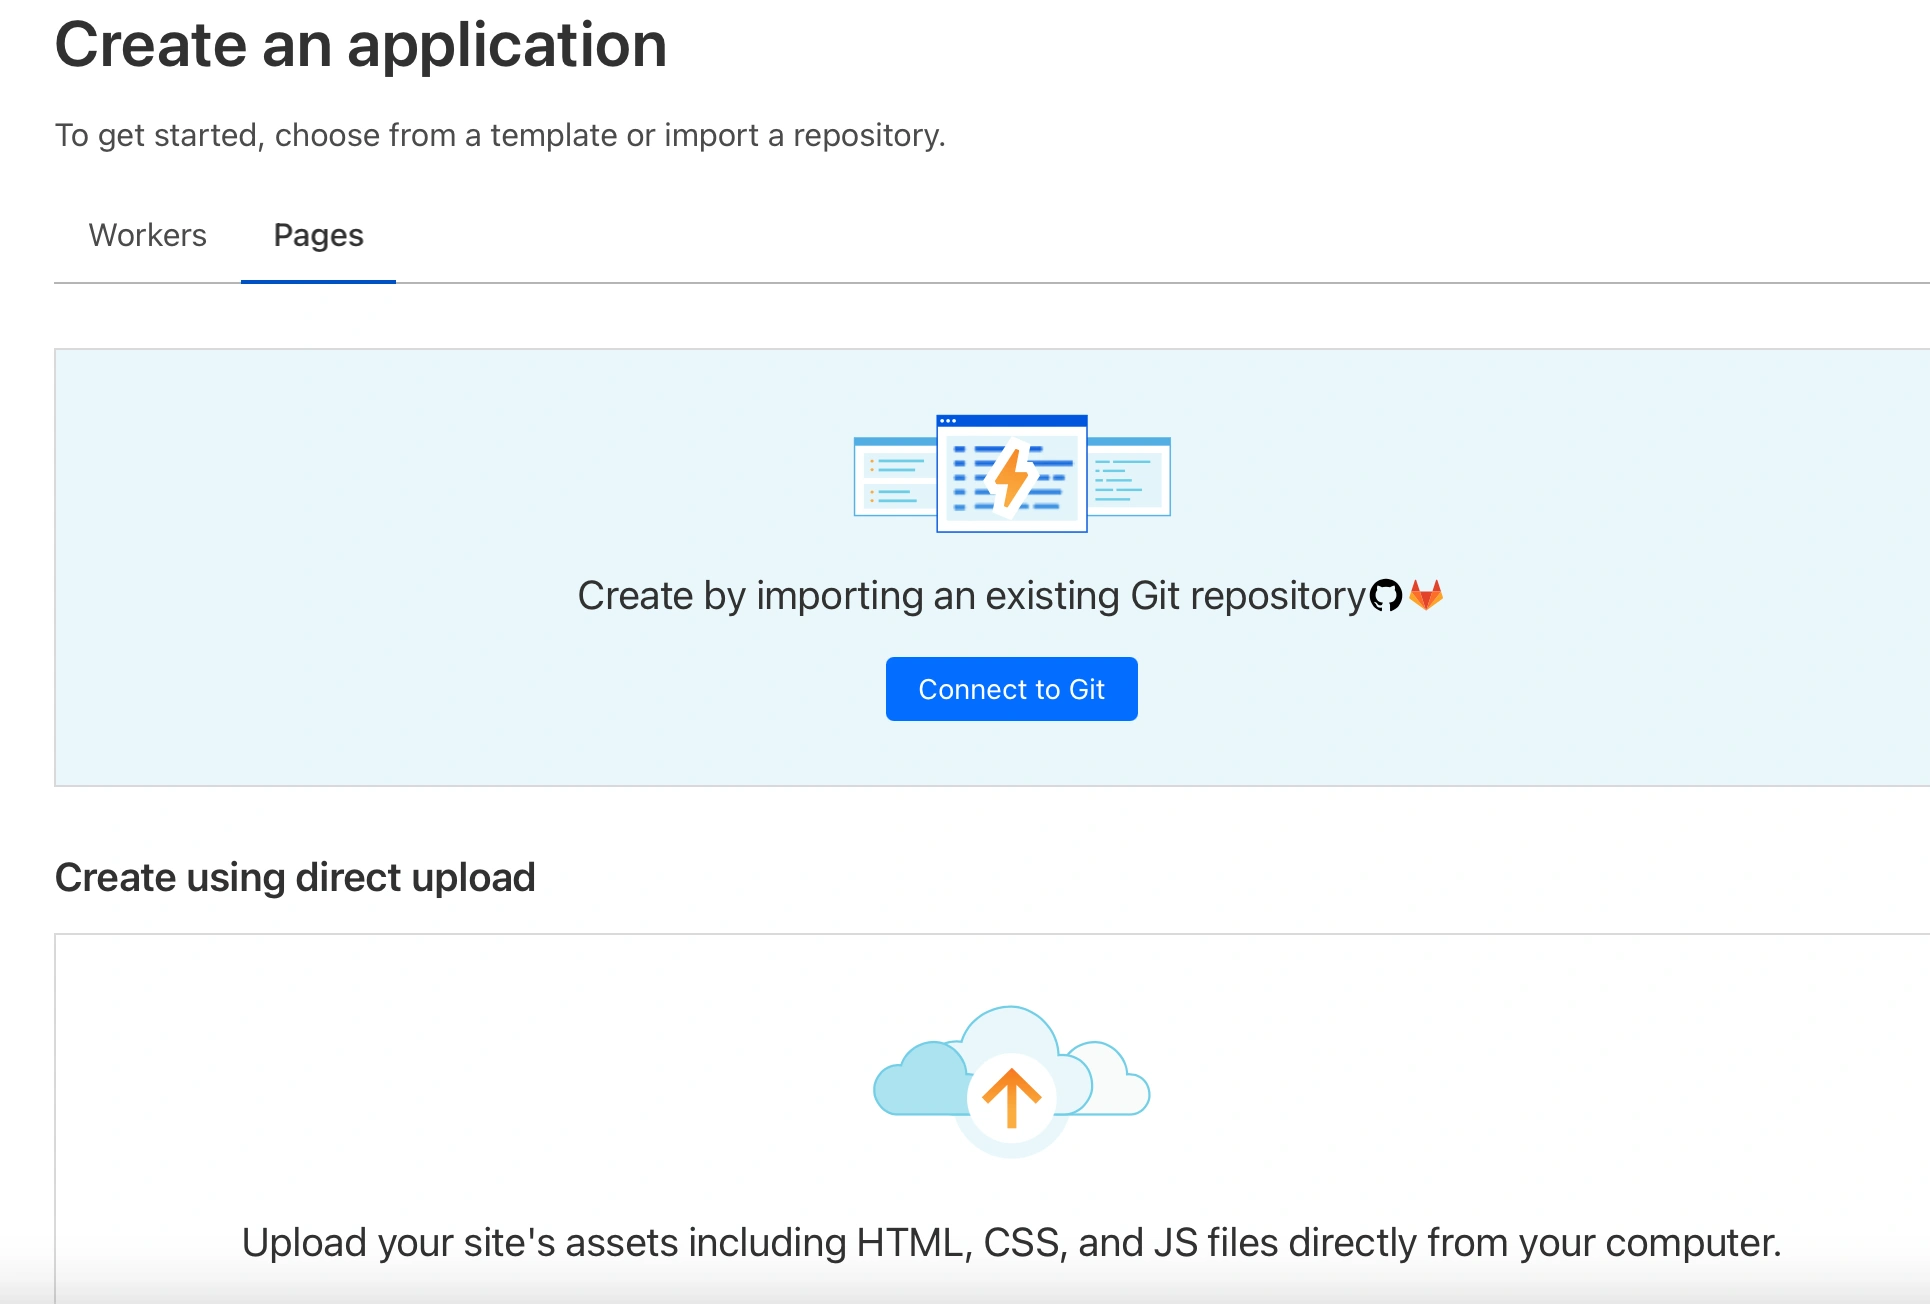Click the right mini browser window illustration

click(x=1129, y=477)
